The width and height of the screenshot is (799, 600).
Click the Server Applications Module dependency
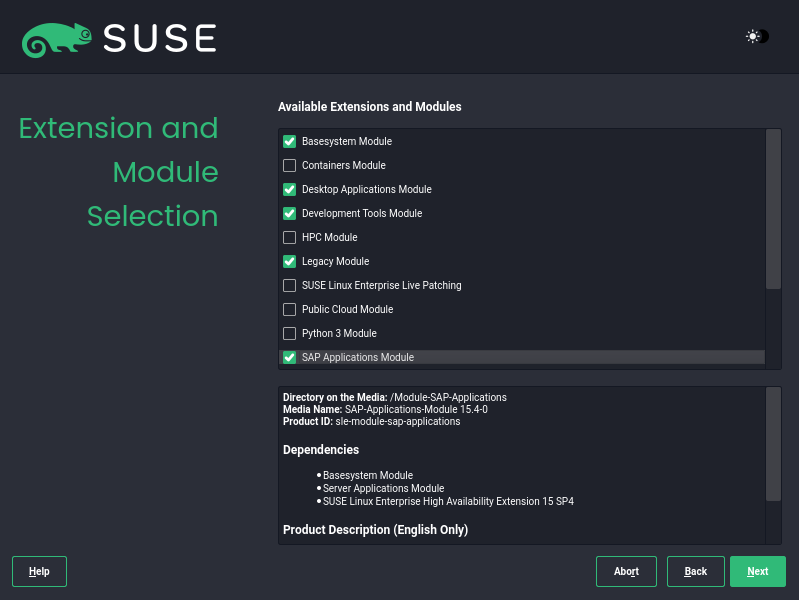[384, 488]
